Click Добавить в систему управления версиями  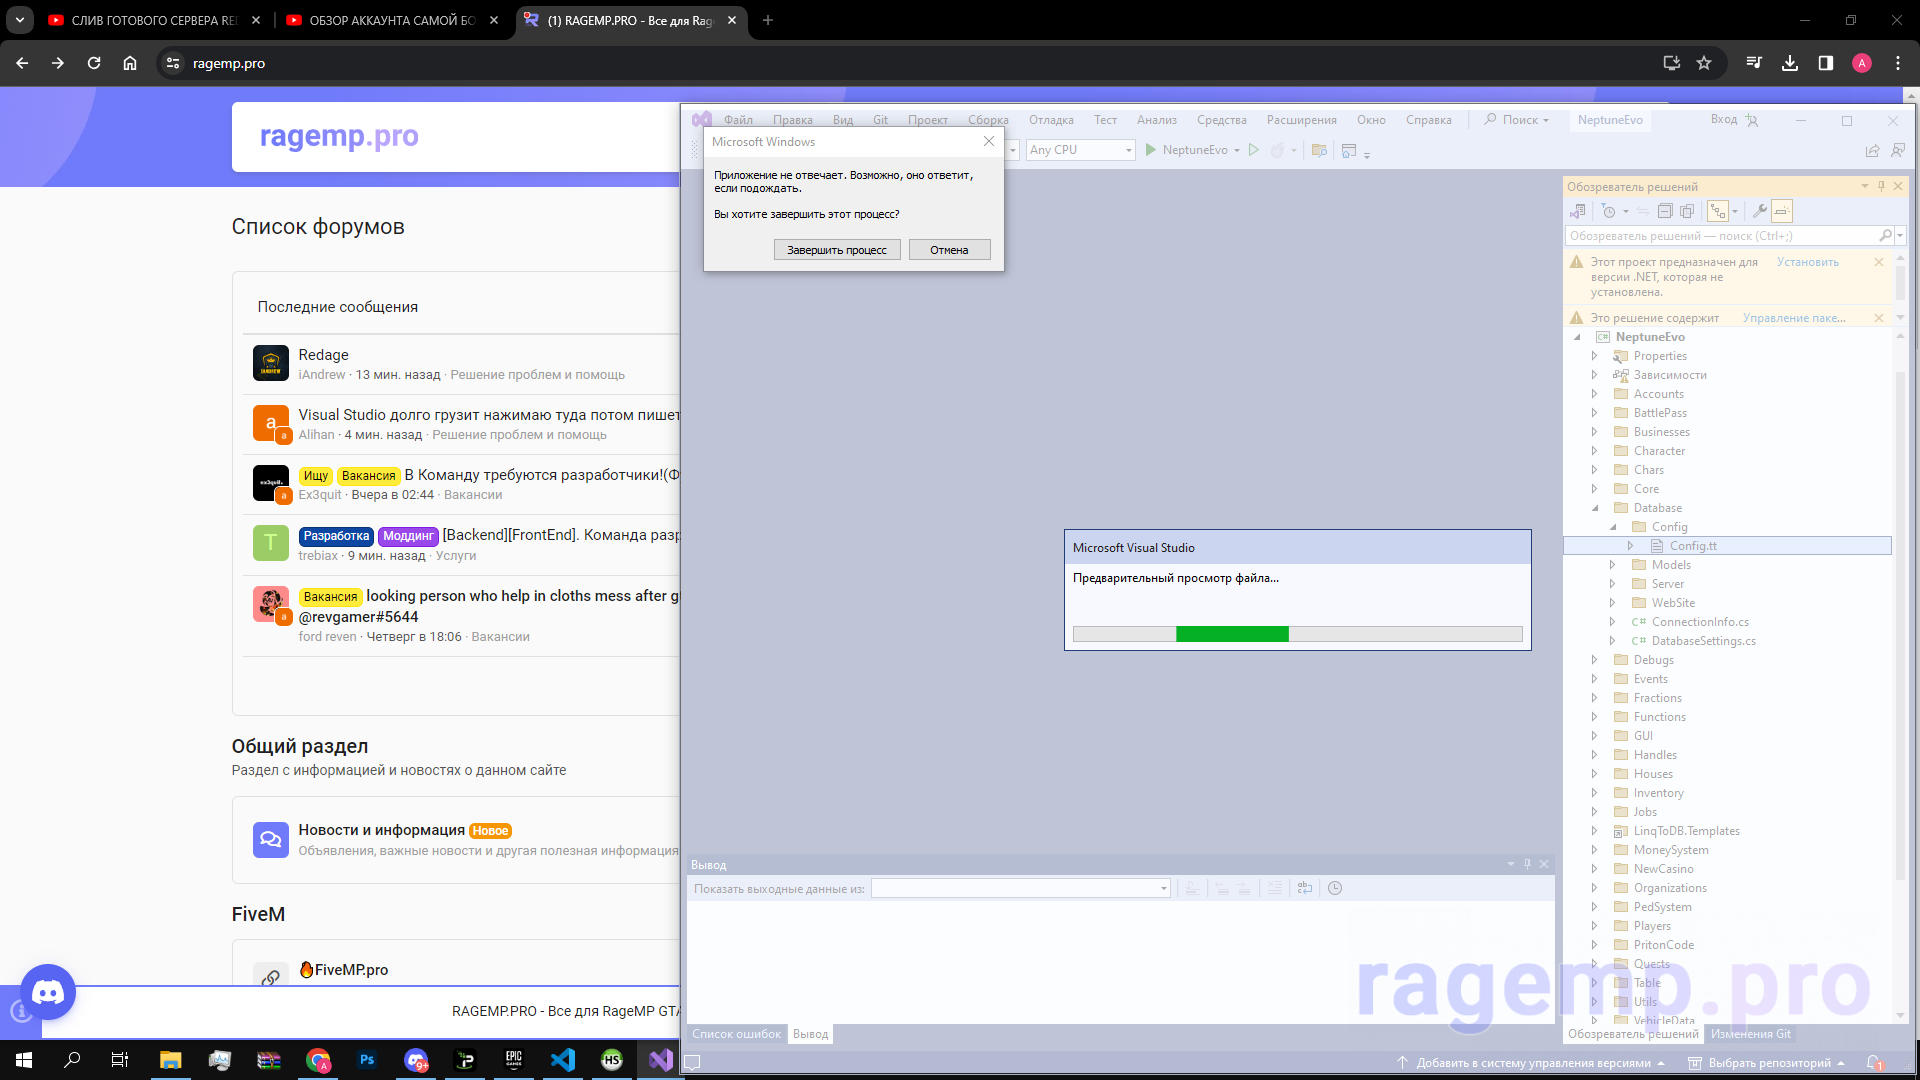pyautogui.click(x=1532, y=1063)
